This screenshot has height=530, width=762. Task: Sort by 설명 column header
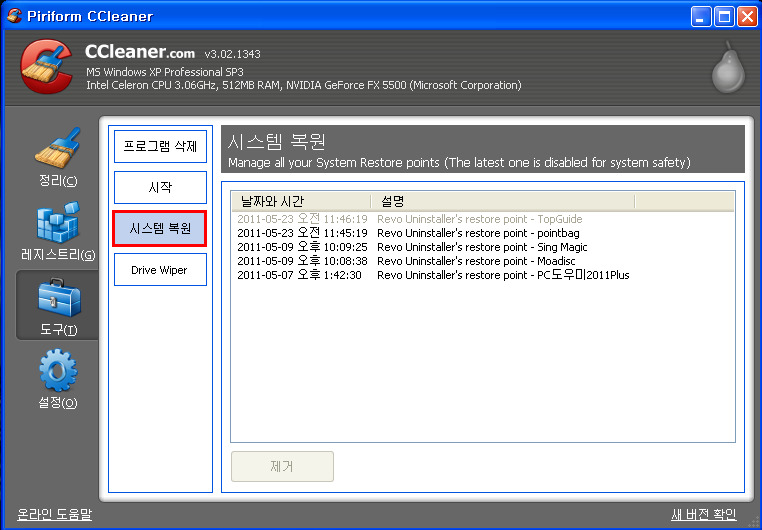(x=503, y=201)
